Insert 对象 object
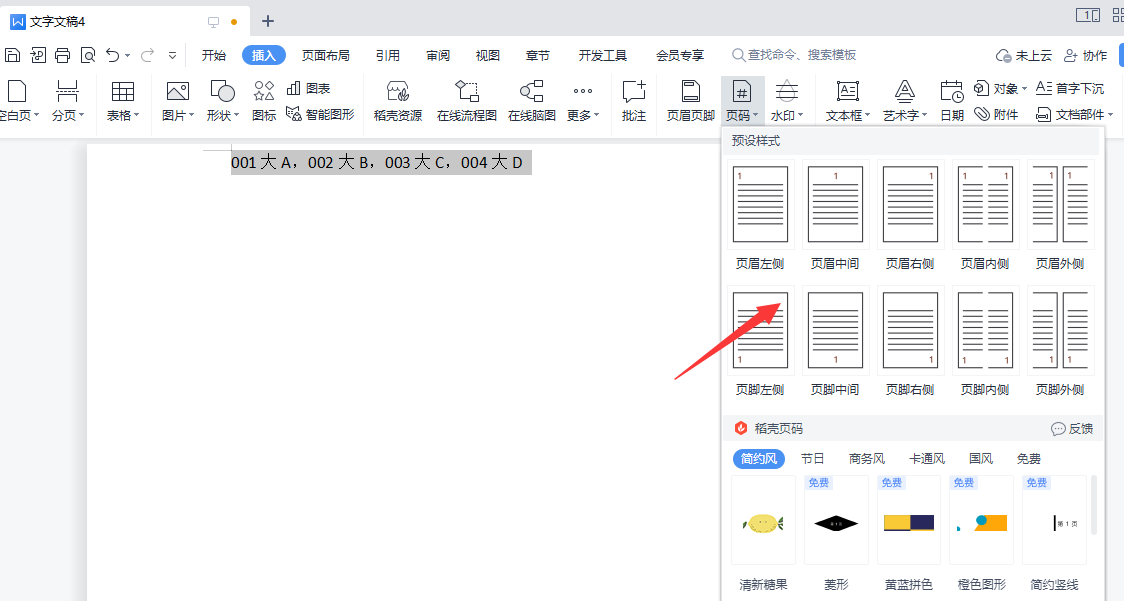This screenshot has width=1124, height=601. [1000, 88]
